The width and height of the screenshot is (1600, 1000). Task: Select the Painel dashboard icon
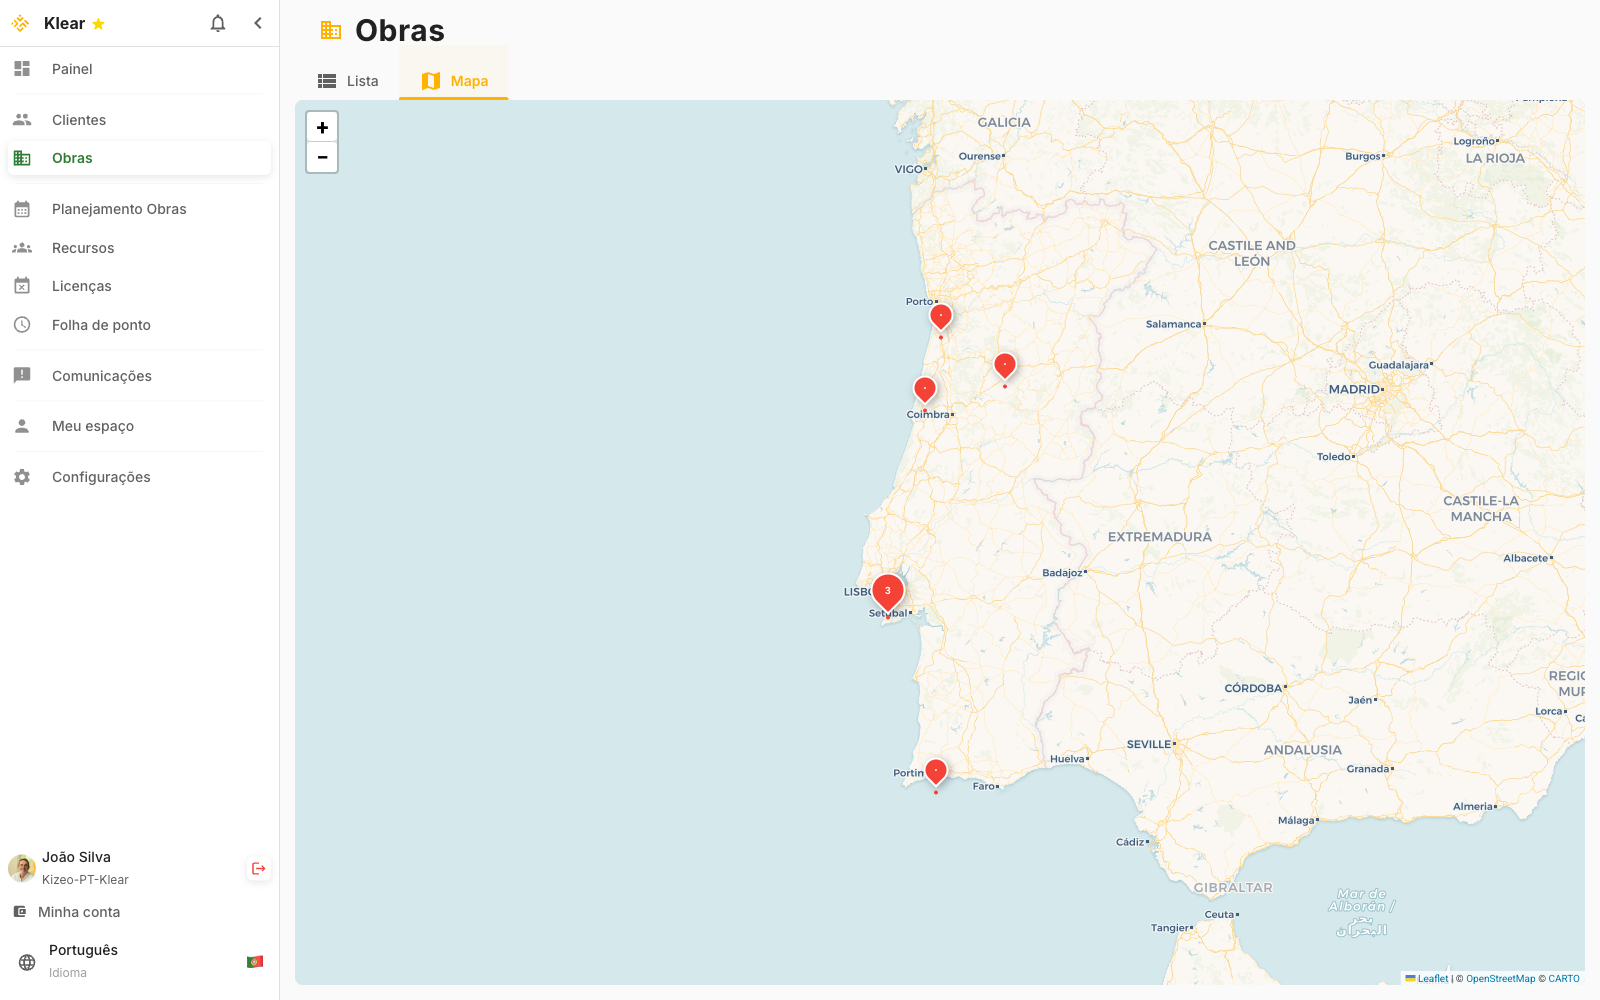pyautogui.click(x=22, y=69)
